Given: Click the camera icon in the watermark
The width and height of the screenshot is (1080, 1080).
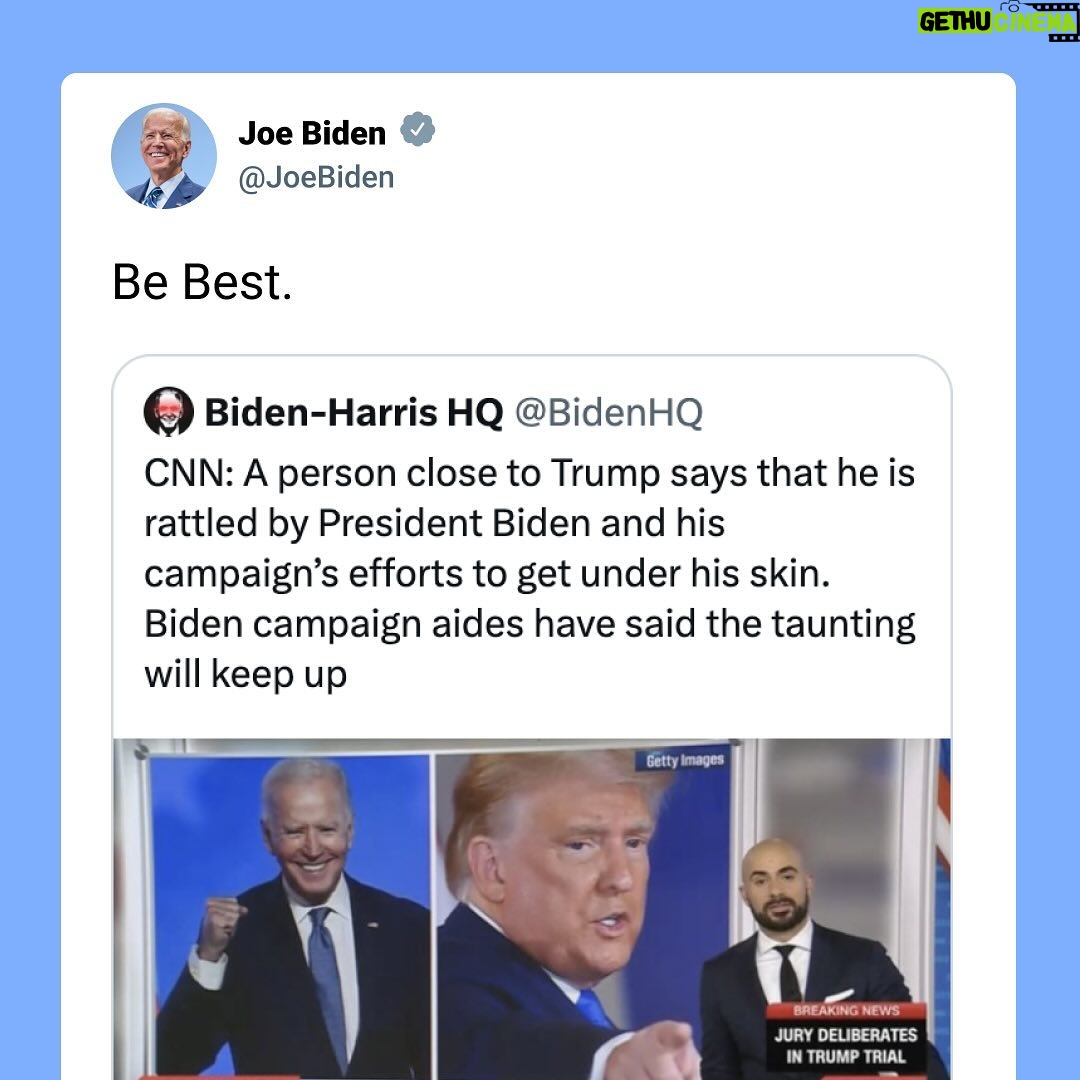Looking at the screenshot, I should click(1013, 6).
